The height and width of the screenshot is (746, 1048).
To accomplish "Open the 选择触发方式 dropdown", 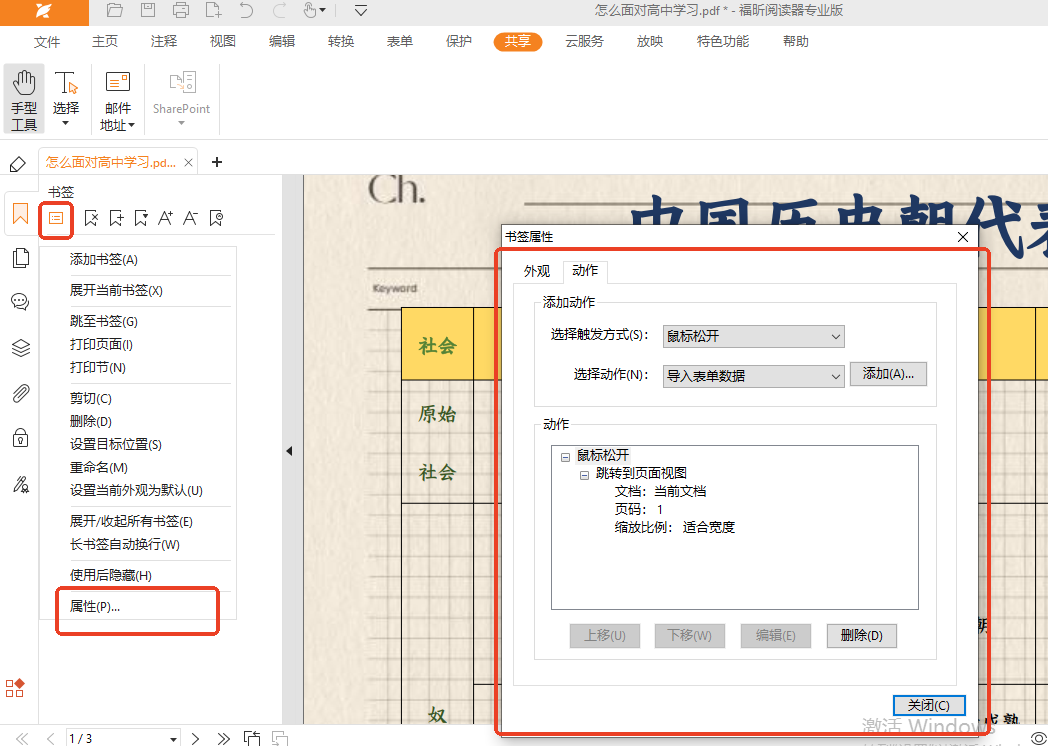I will click(x=754, y=337).
